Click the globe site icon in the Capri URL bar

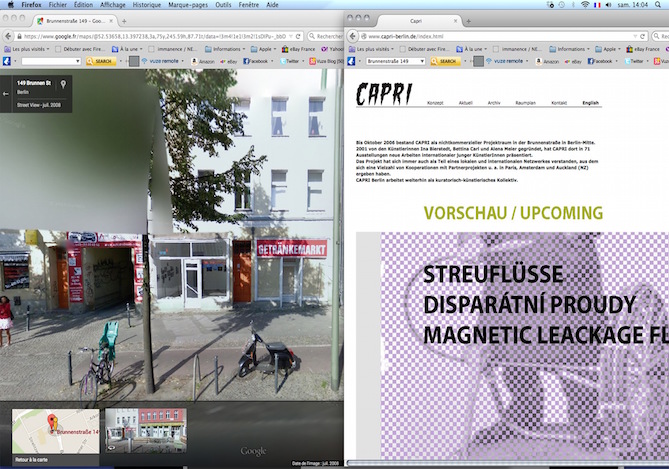pos(364,36)
